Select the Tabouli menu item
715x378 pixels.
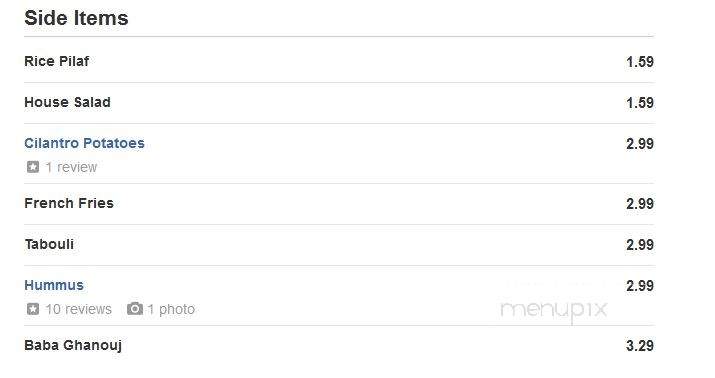tap(49, 244)
